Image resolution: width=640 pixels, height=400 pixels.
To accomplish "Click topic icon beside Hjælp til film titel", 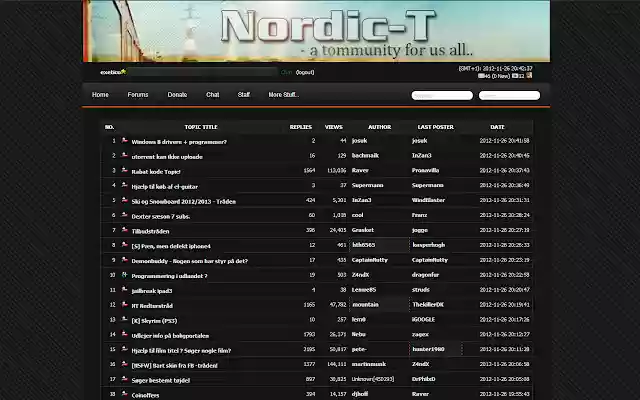I will [x=124, y=349].
